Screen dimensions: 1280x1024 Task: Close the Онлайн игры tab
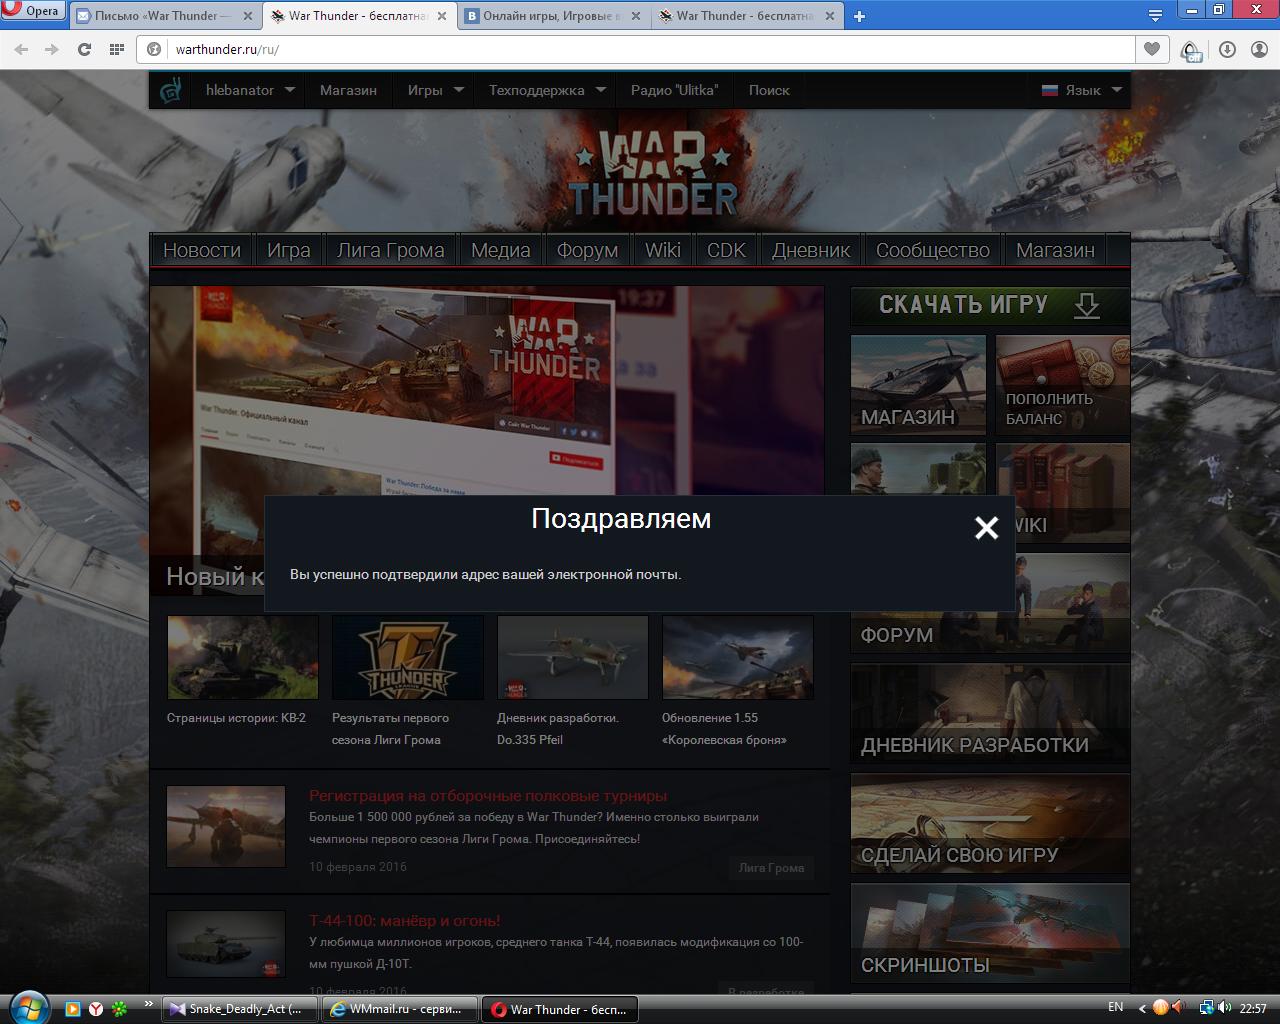coord(636,16)
